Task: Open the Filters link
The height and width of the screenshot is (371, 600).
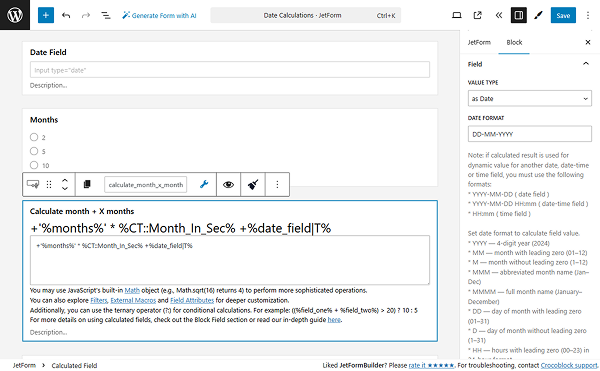Action: tap(98, 300)
